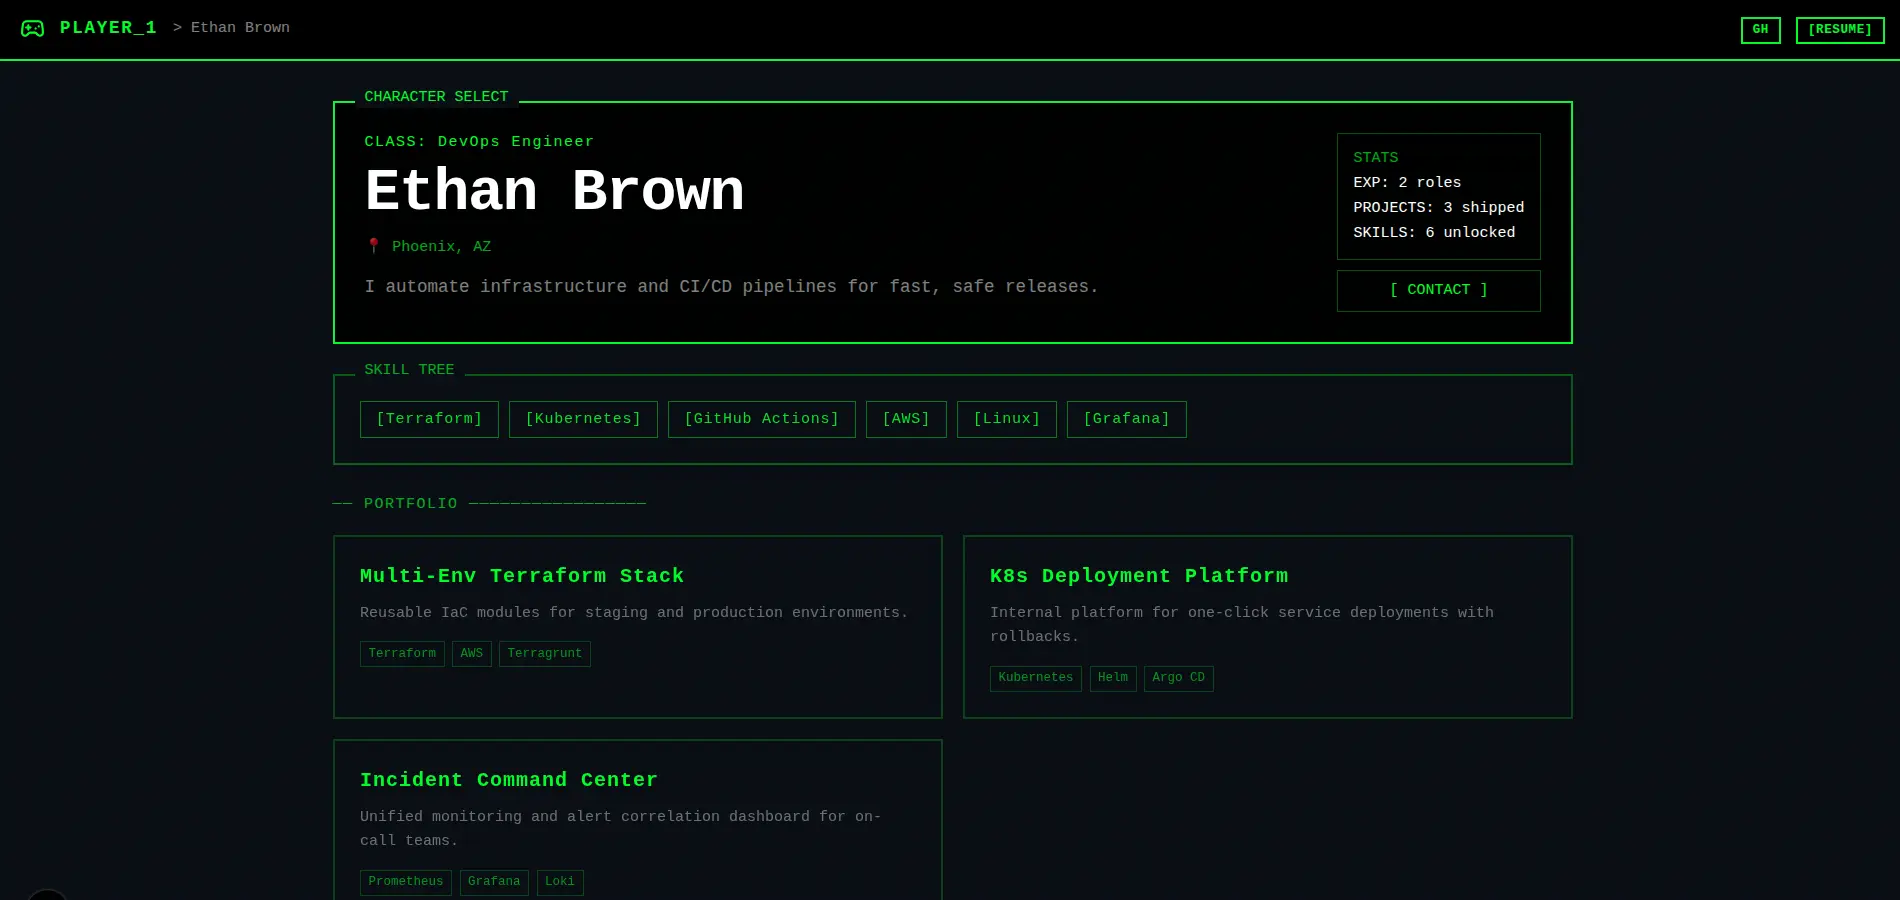The width and height of the screenshot is (1900, 900).
Task: Click the Prometheus project tag
Action: point(405,882)
